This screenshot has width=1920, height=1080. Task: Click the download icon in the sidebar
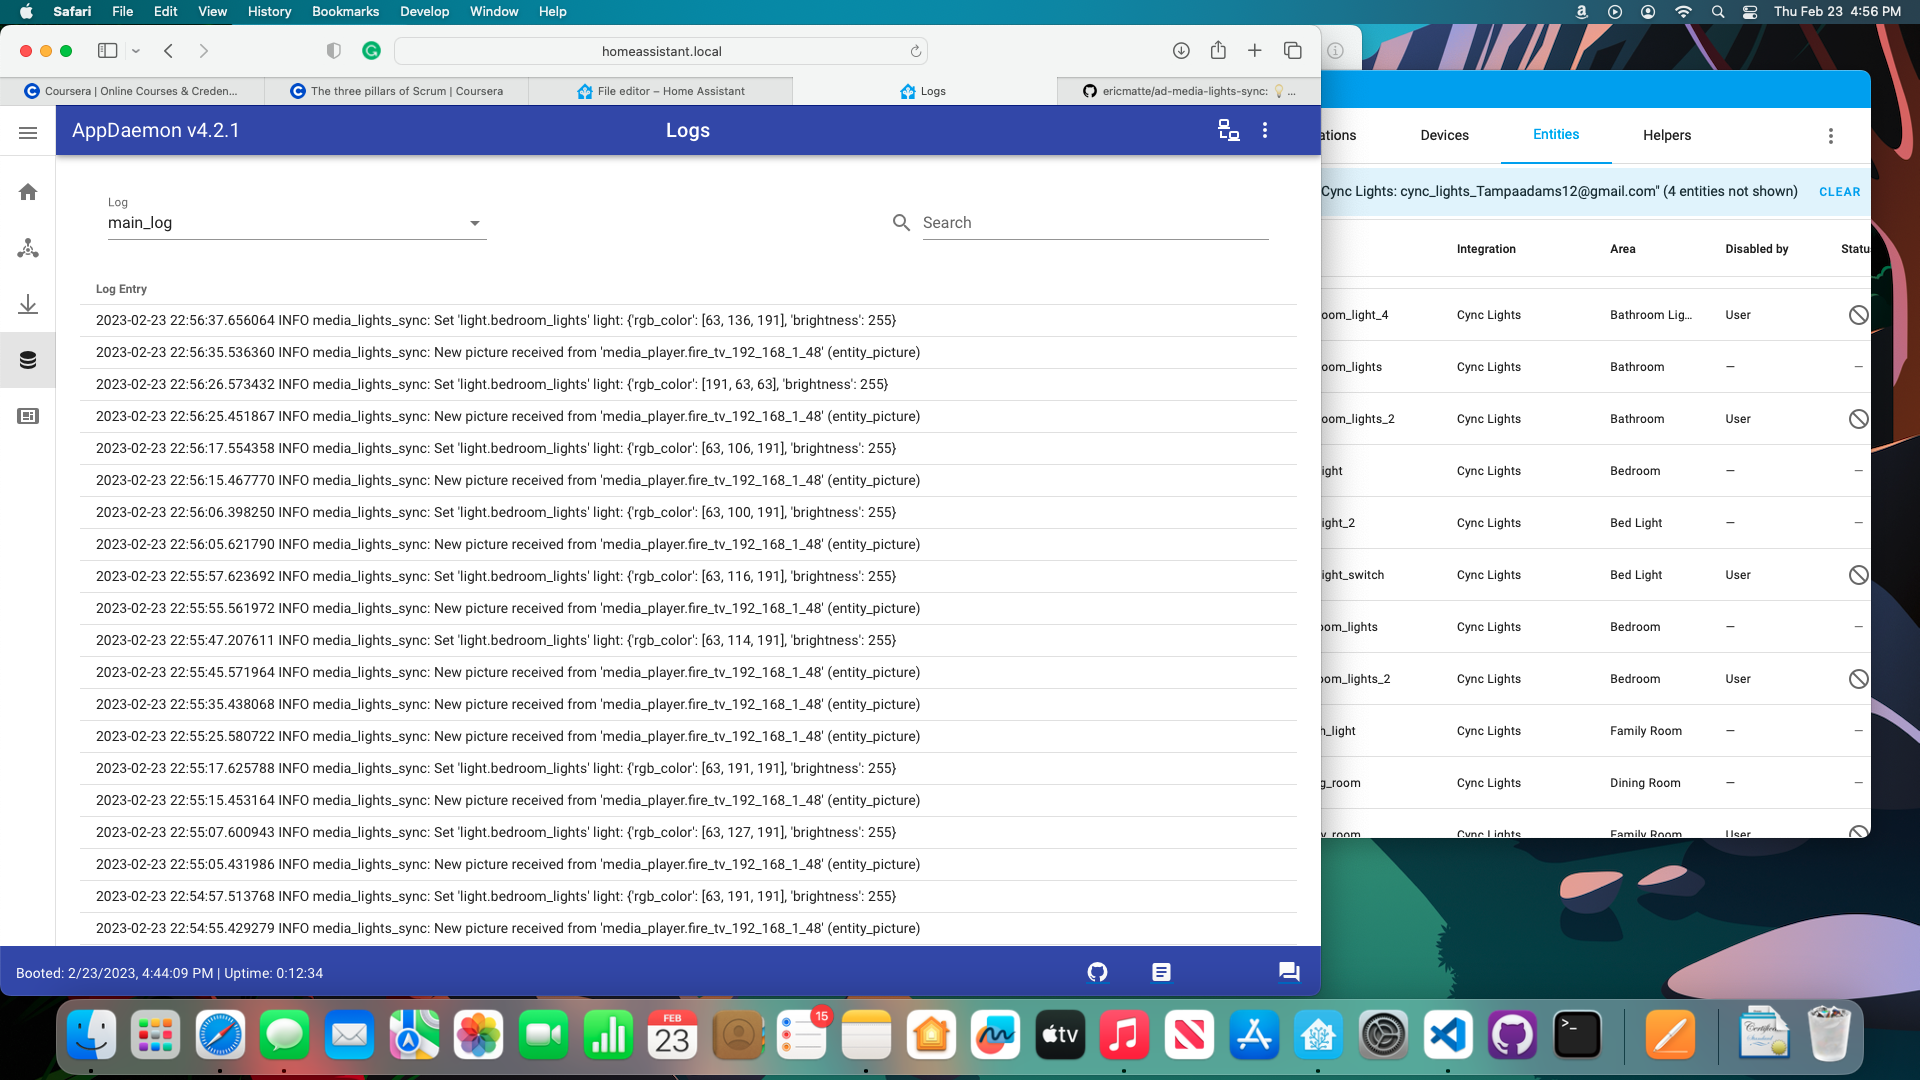pyautogui.click(x=28, y=306)
